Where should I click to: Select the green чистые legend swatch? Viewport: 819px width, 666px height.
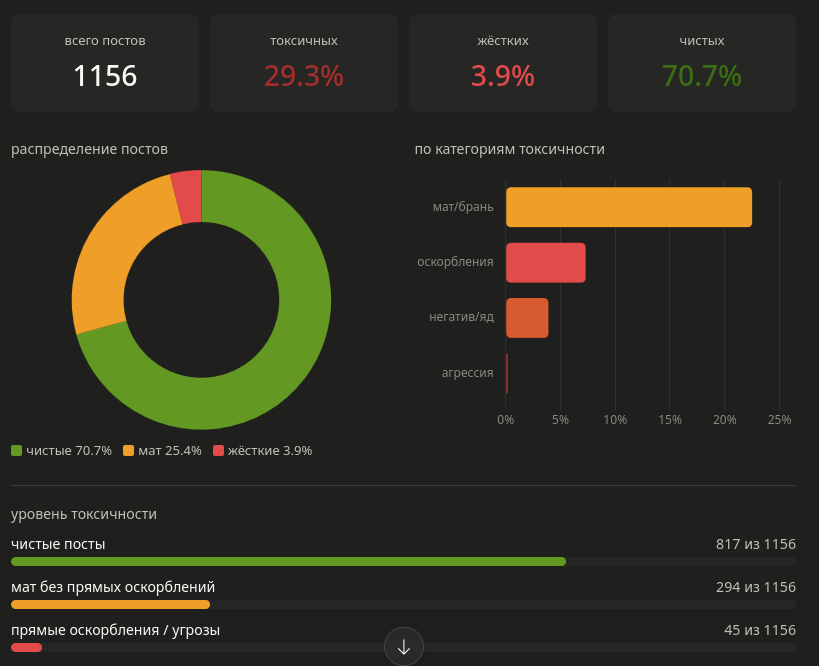point(16,450)
